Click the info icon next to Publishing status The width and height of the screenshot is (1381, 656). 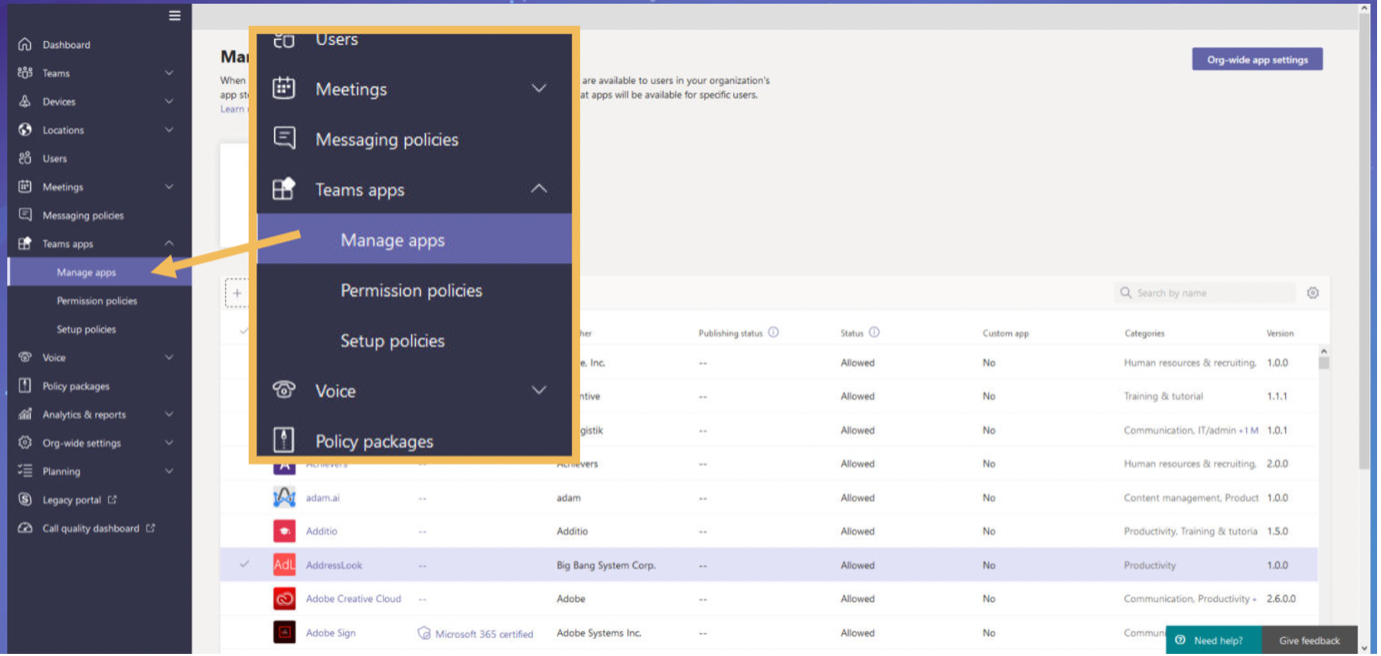pyautogui.click(x=773, y=333)
